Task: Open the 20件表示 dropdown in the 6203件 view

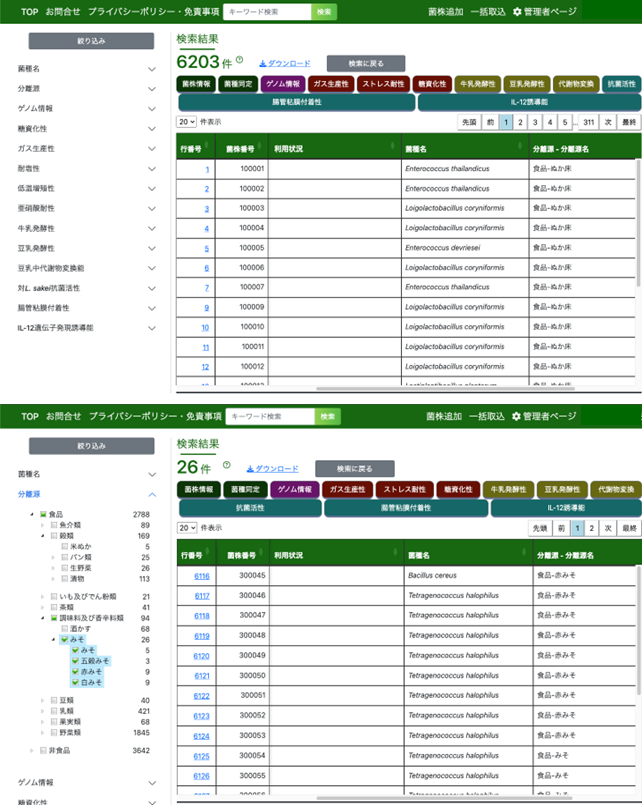Action: (x=186, y=122)
